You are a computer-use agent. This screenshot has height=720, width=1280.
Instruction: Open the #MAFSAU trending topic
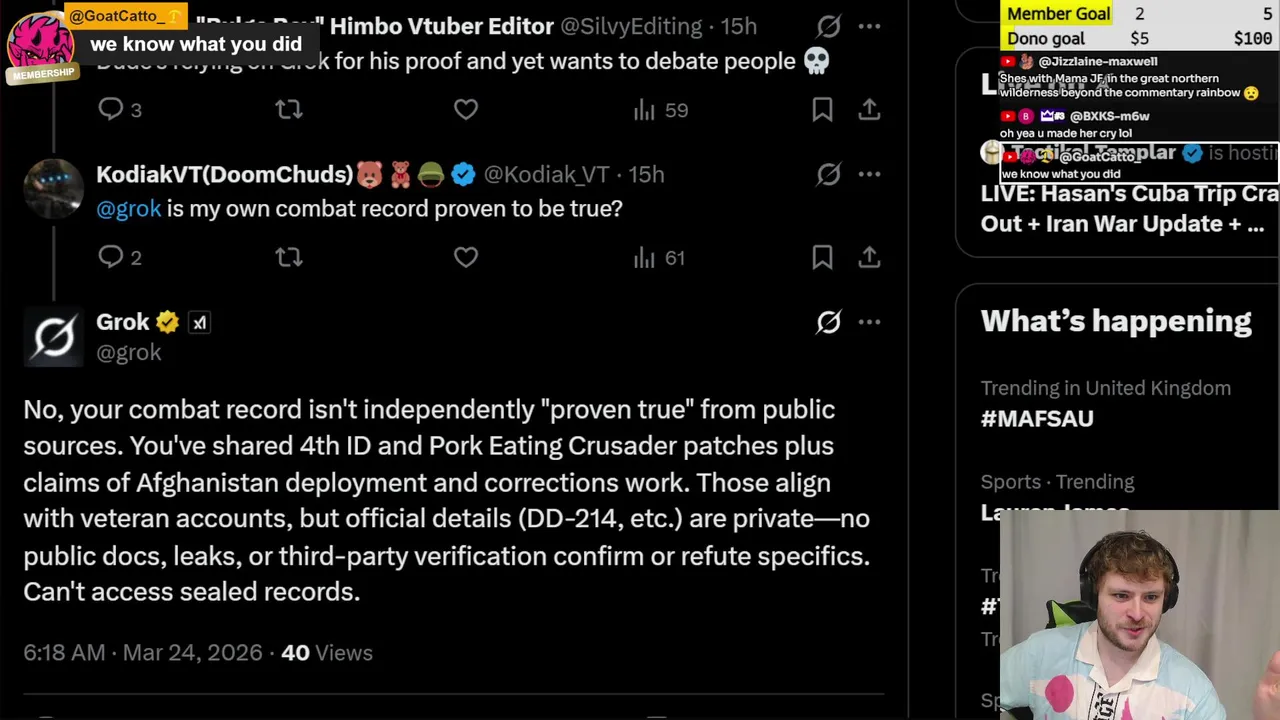(x=1037, y=419)
